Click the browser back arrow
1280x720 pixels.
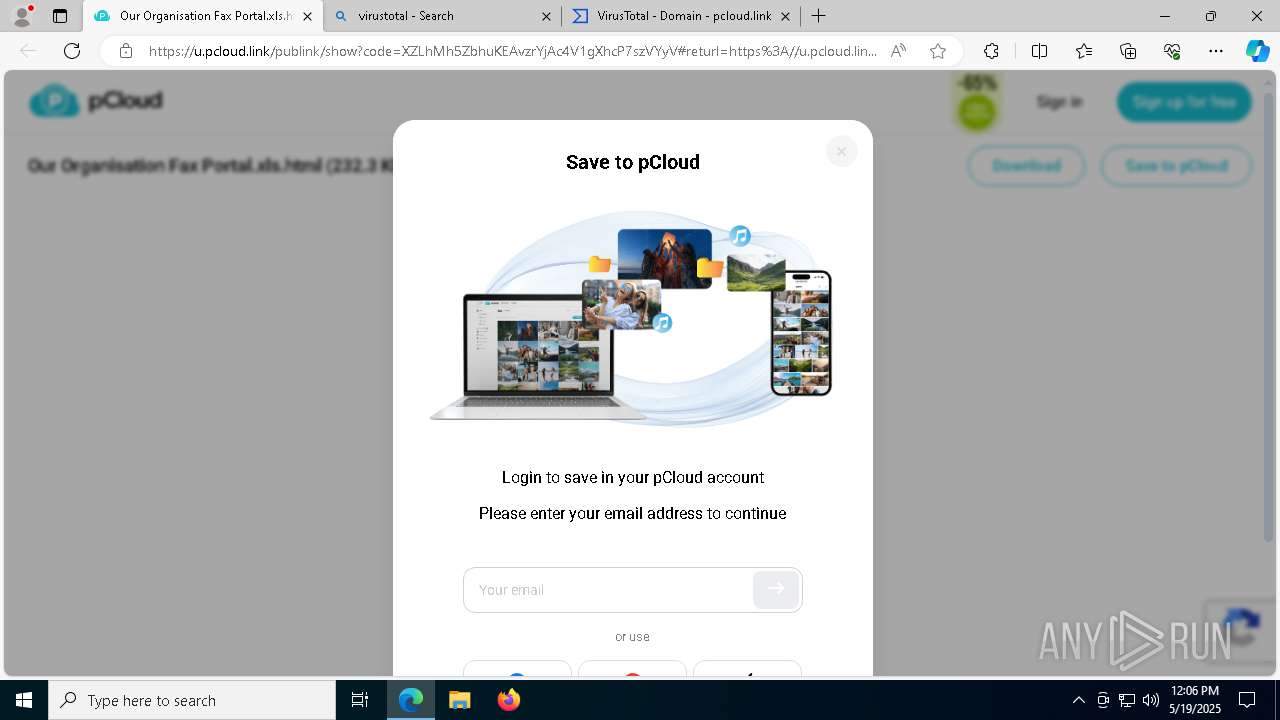tap(28, 51)
